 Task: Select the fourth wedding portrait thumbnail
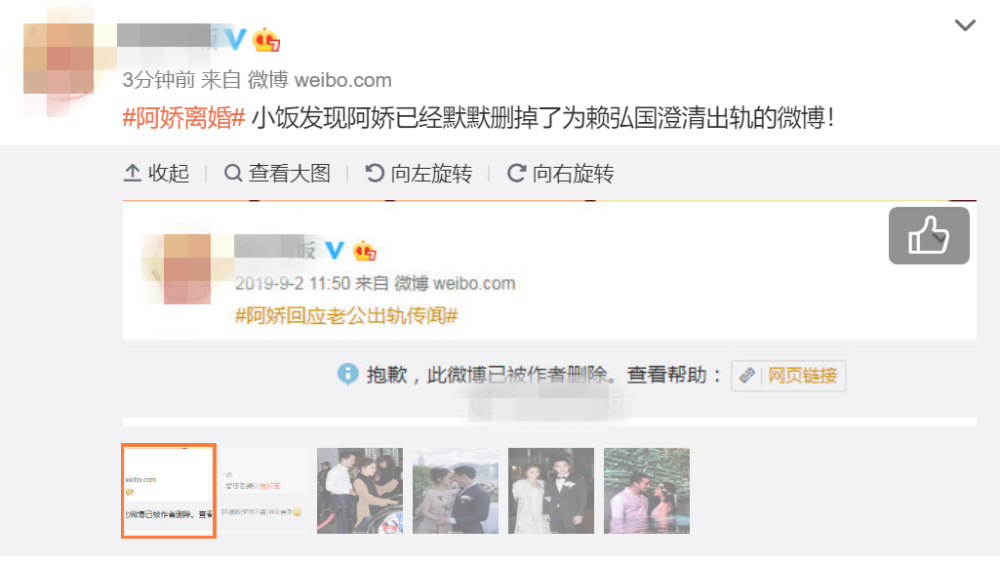click(x=455, y=491)
